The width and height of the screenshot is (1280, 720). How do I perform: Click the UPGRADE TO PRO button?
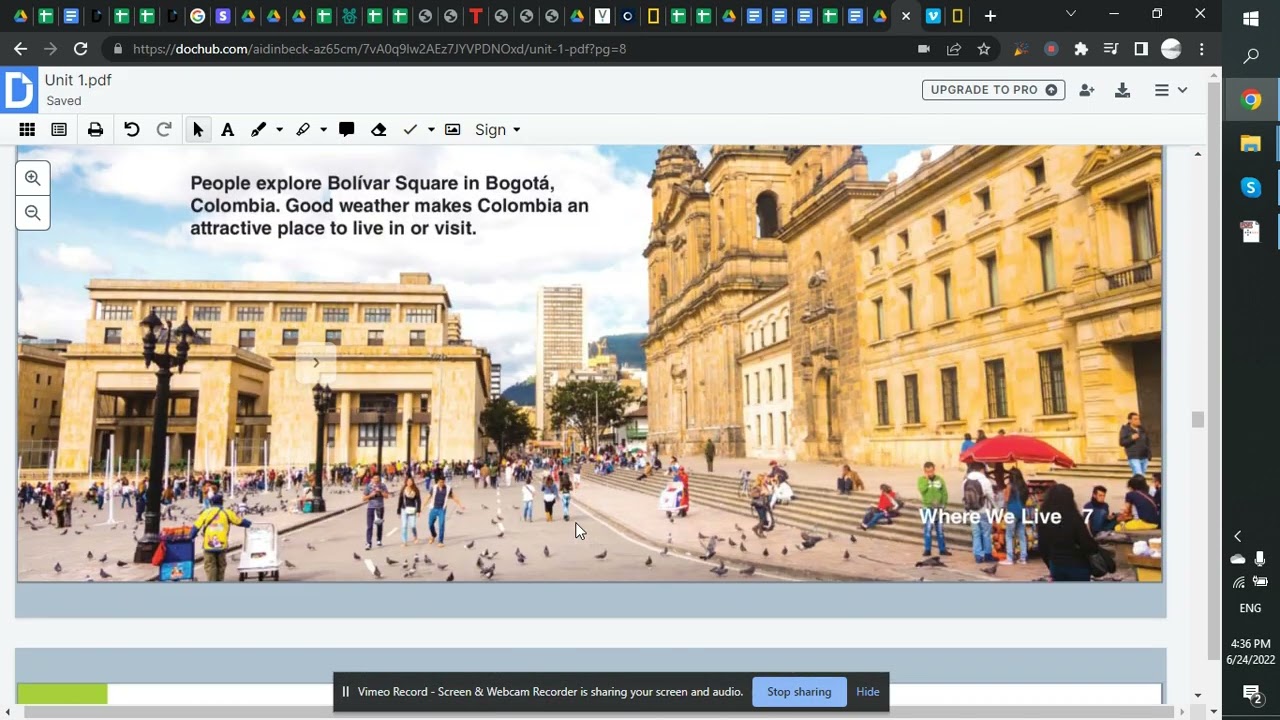click(x=993, y=90)
